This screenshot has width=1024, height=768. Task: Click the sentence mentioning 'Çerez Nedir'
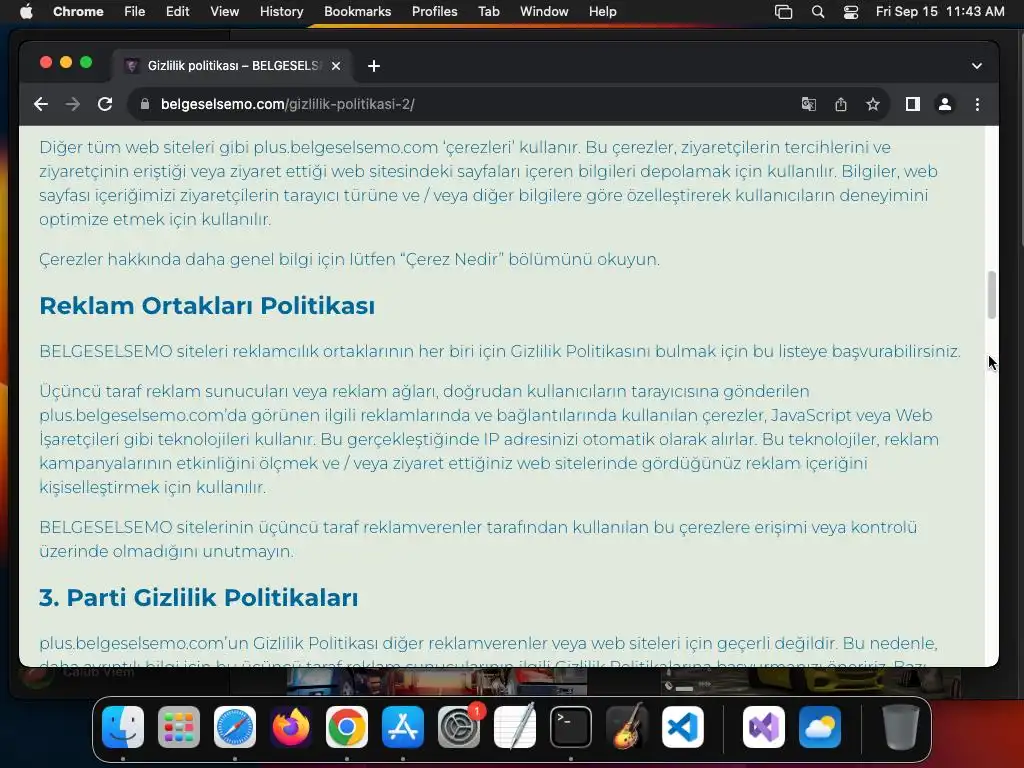pos(349,259)
